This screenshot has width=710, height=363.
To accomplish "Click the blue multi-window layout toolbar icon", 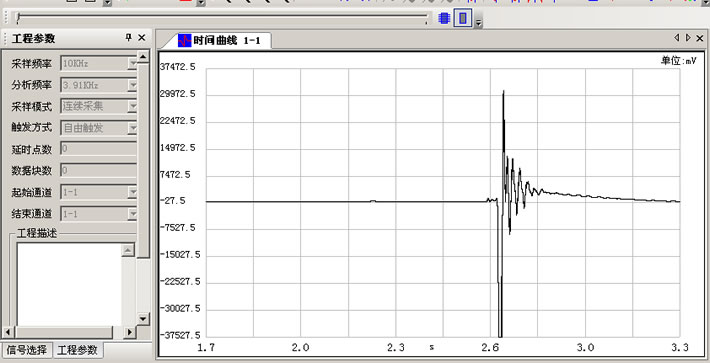I will [444, 18].
